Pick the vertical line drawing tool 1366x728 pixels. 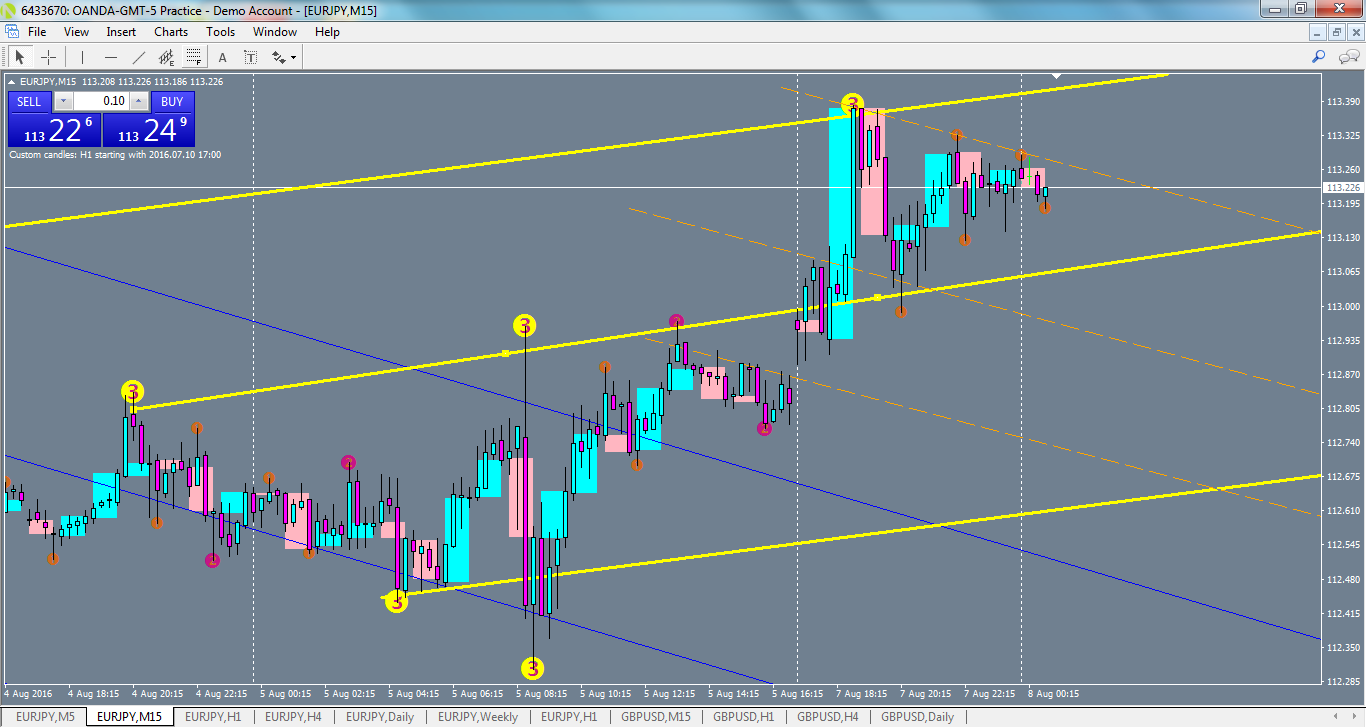coord(82,57)
